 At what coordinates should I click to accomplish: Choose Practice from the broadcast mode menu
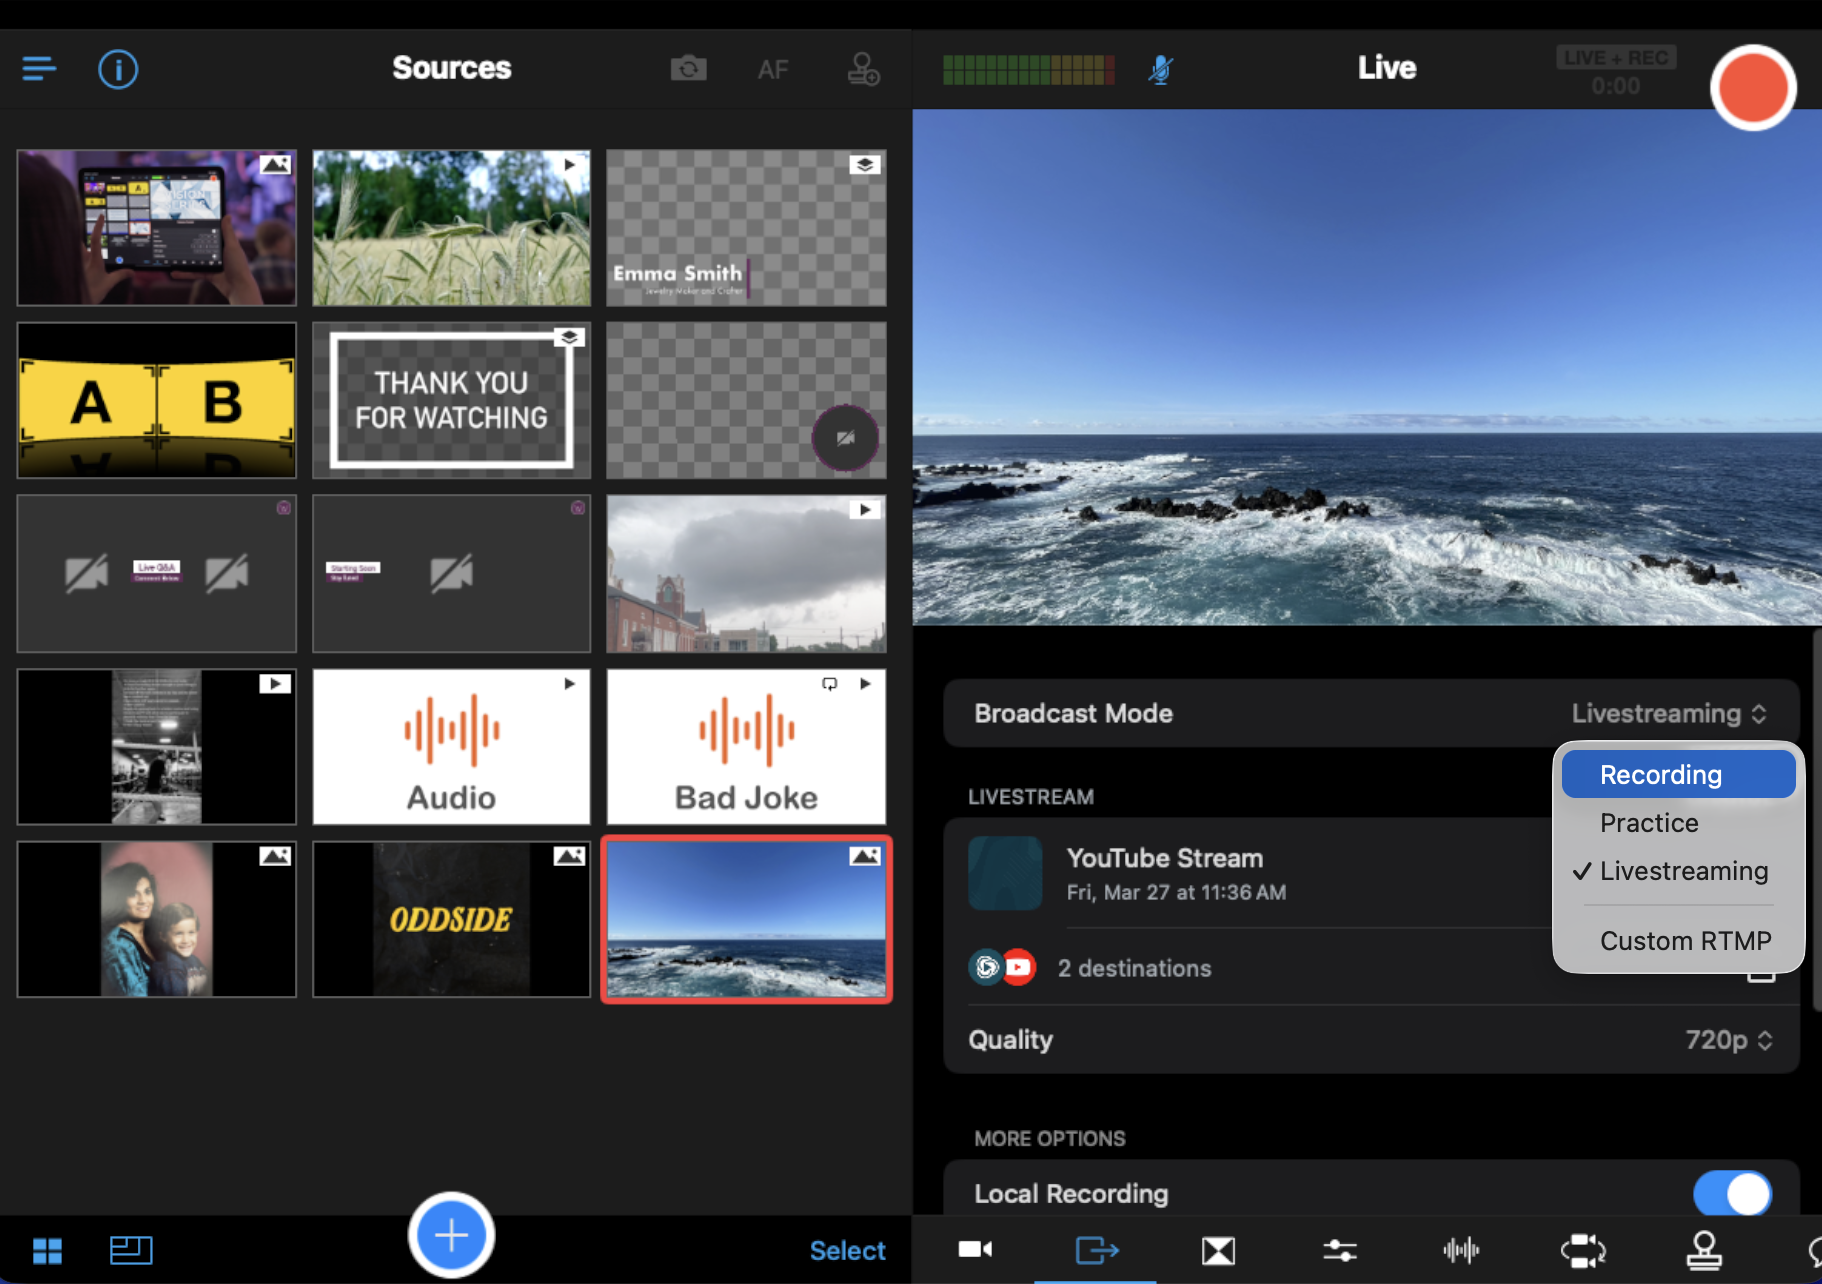[1678, 823]
